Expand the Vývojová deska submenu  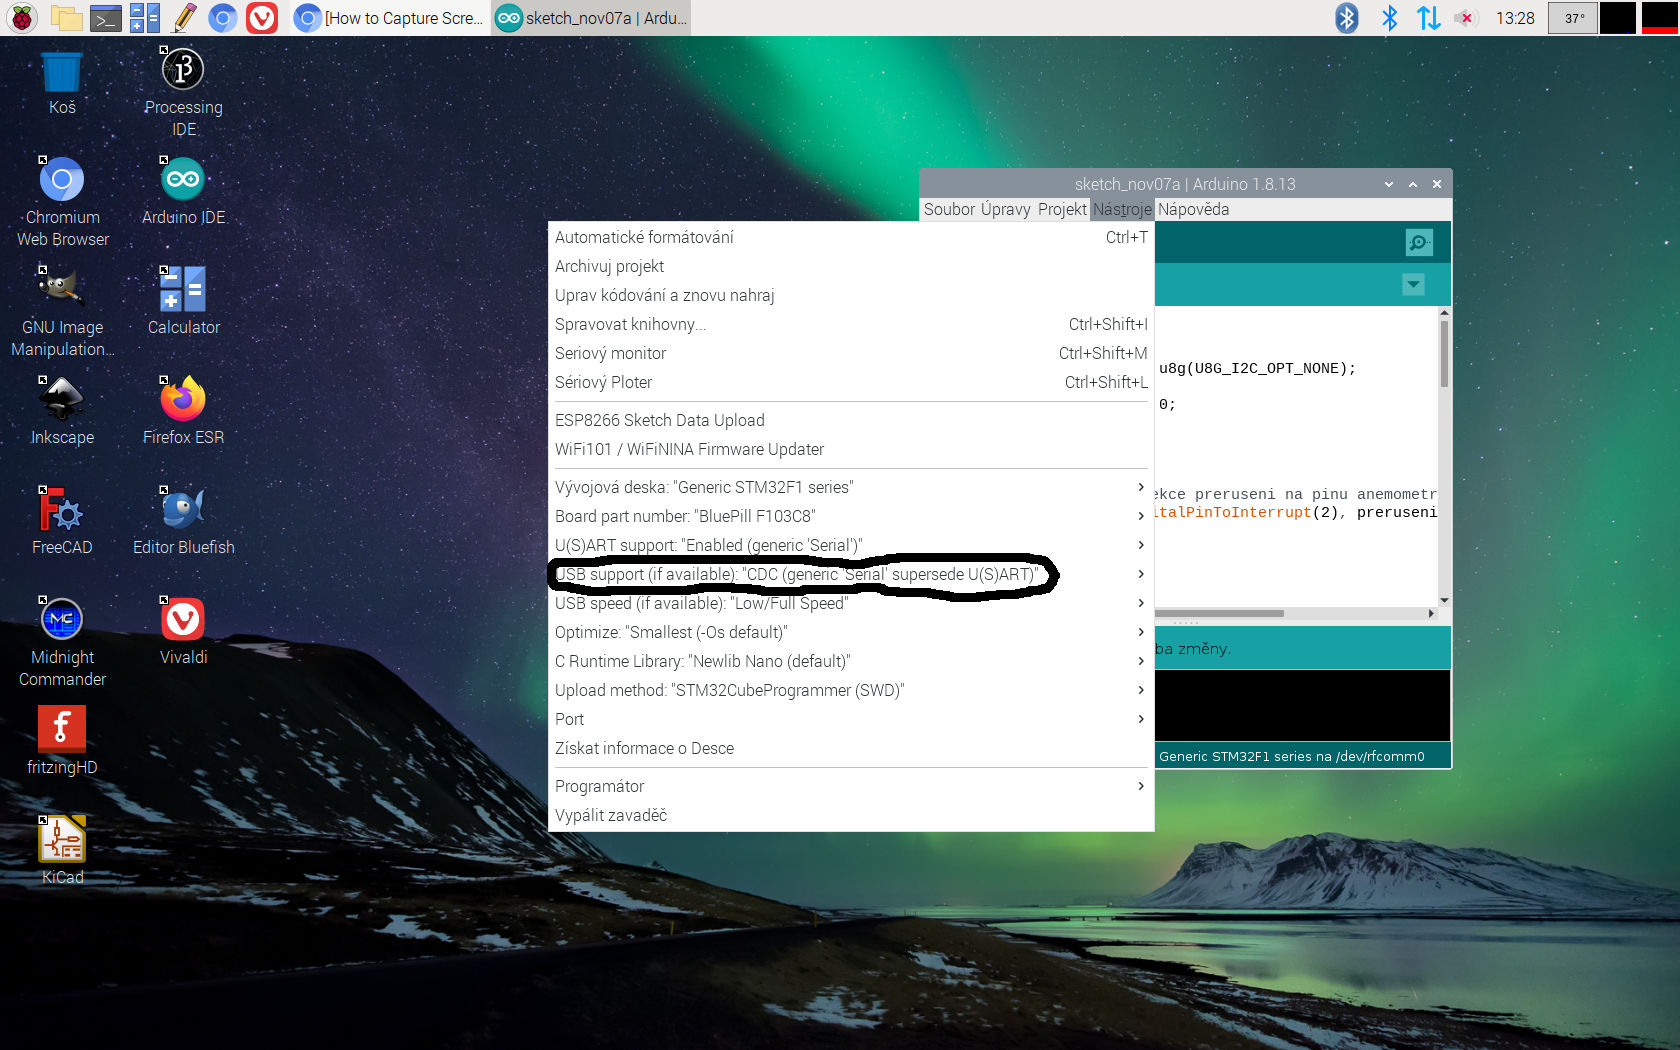tap(850, 487)
